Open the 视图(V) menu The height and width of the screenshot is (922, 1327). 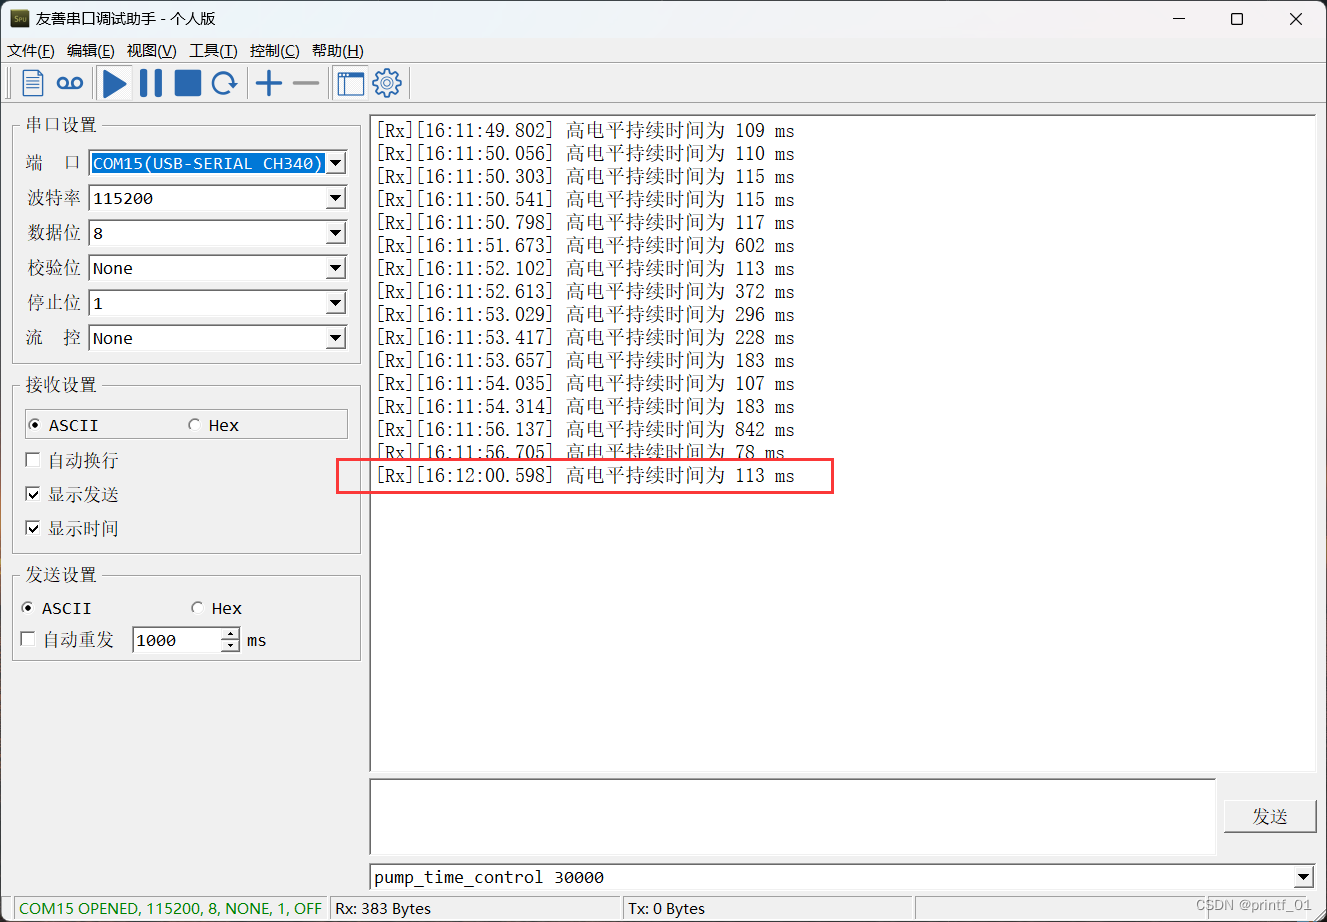coord(152,51)
